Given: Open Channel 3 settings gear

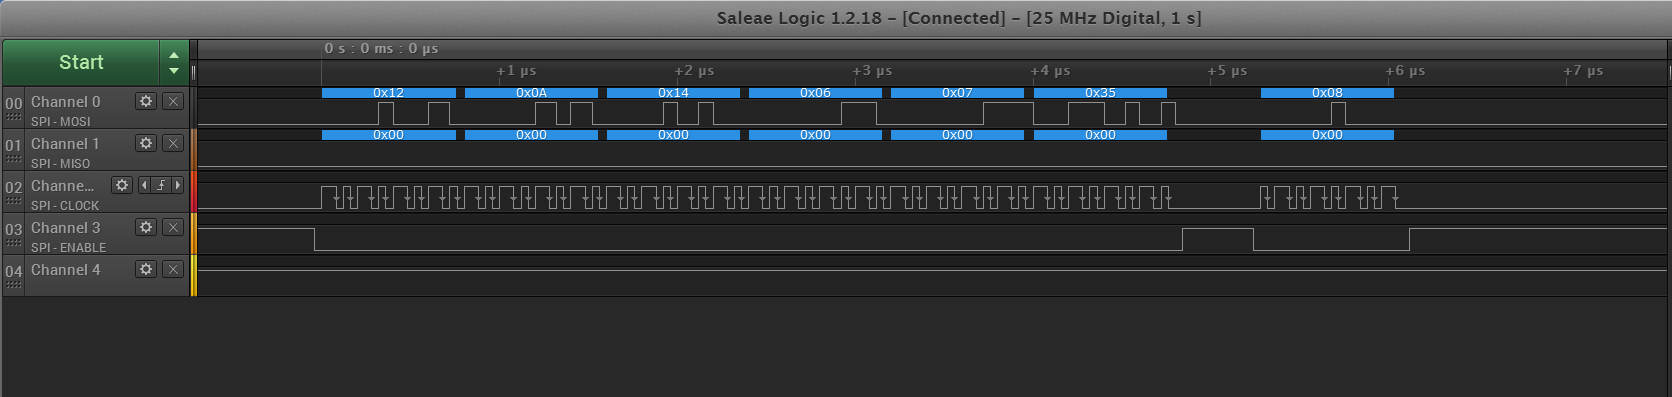Looking at the screenshot, I should point(146,227).
